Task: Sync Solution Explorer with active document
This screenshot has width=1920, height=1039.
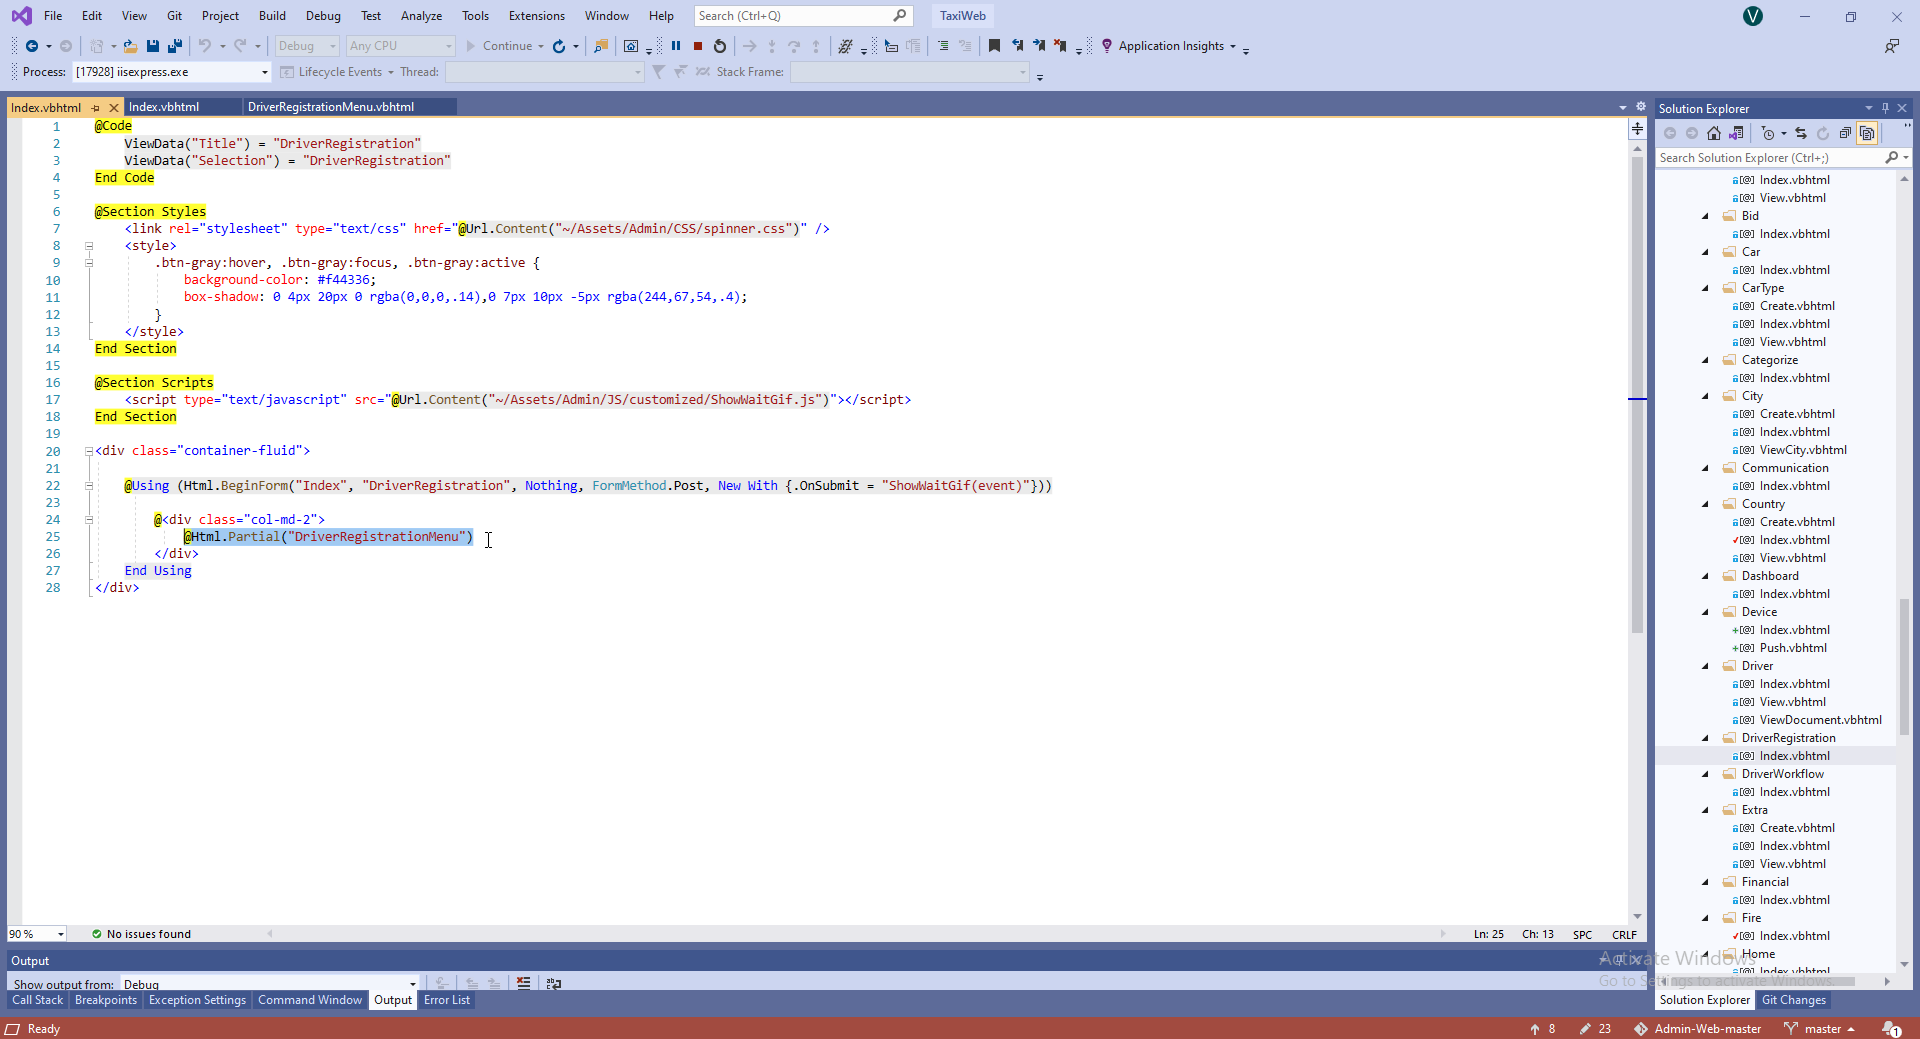Action: point(1801,133)
